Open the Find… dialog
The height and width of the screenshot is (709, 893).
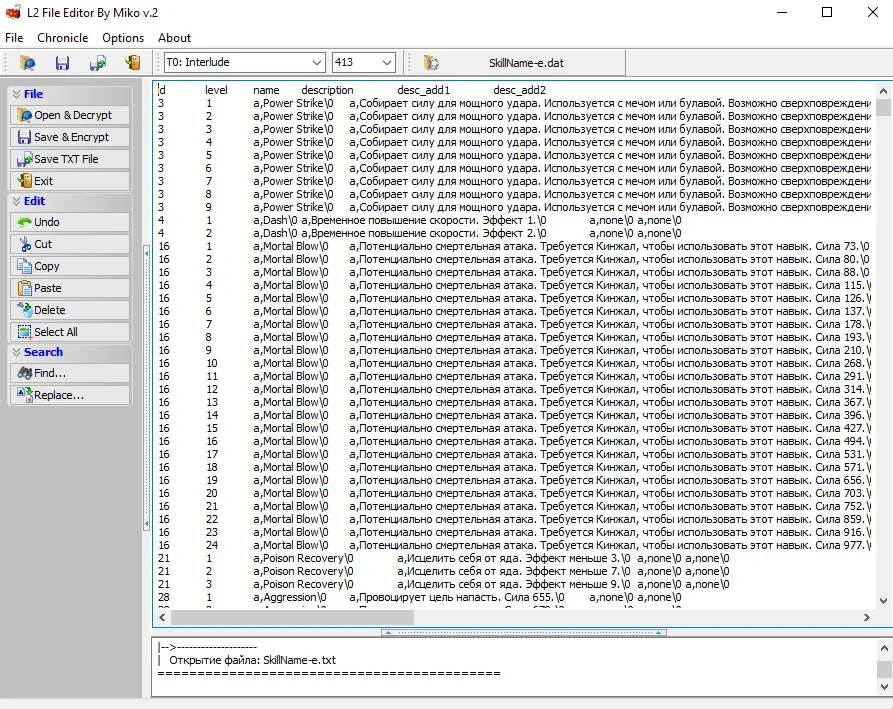click(70, 373)
